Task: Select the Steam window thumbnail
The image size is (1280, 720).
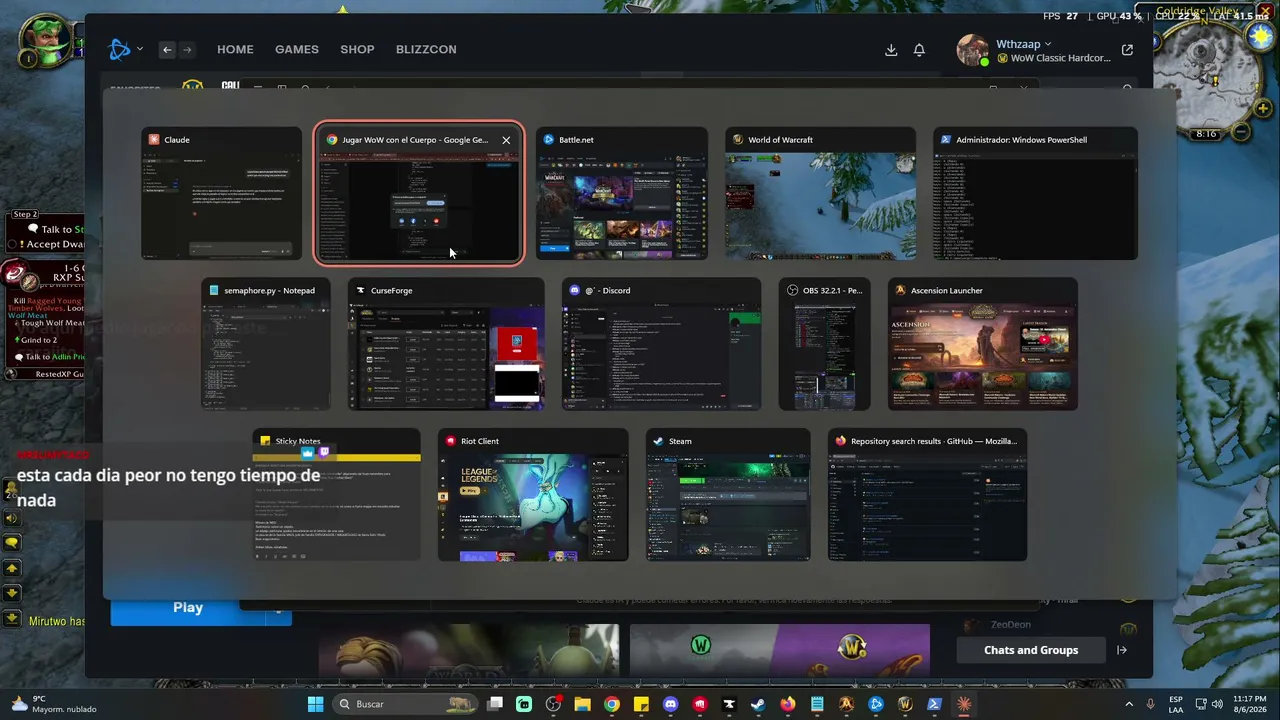Action: (728, 495)
